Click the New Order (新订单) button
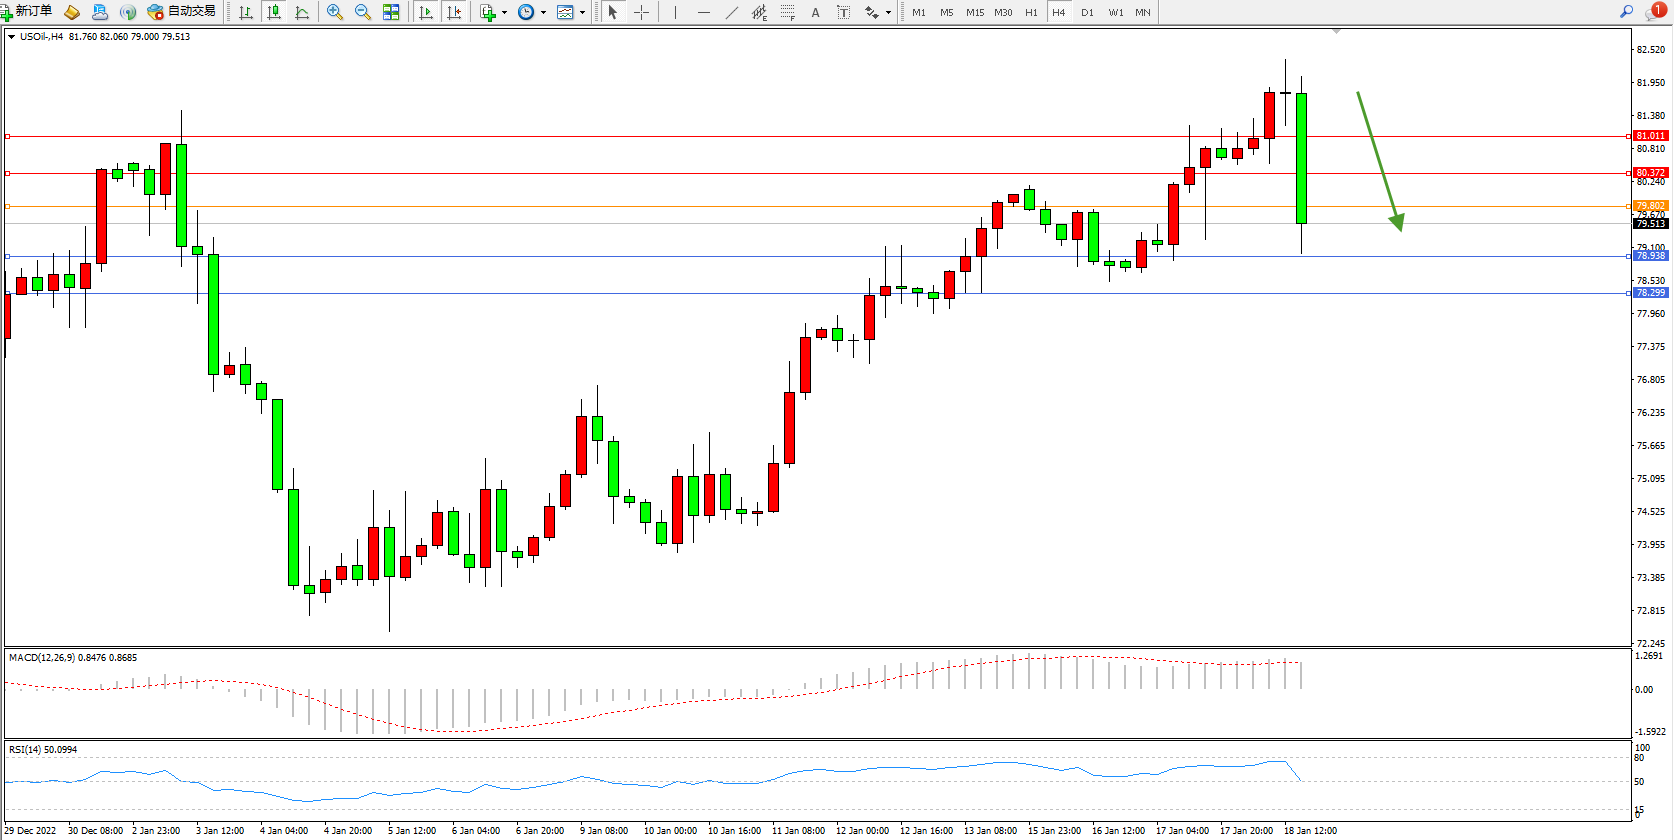 pos(27,11)
